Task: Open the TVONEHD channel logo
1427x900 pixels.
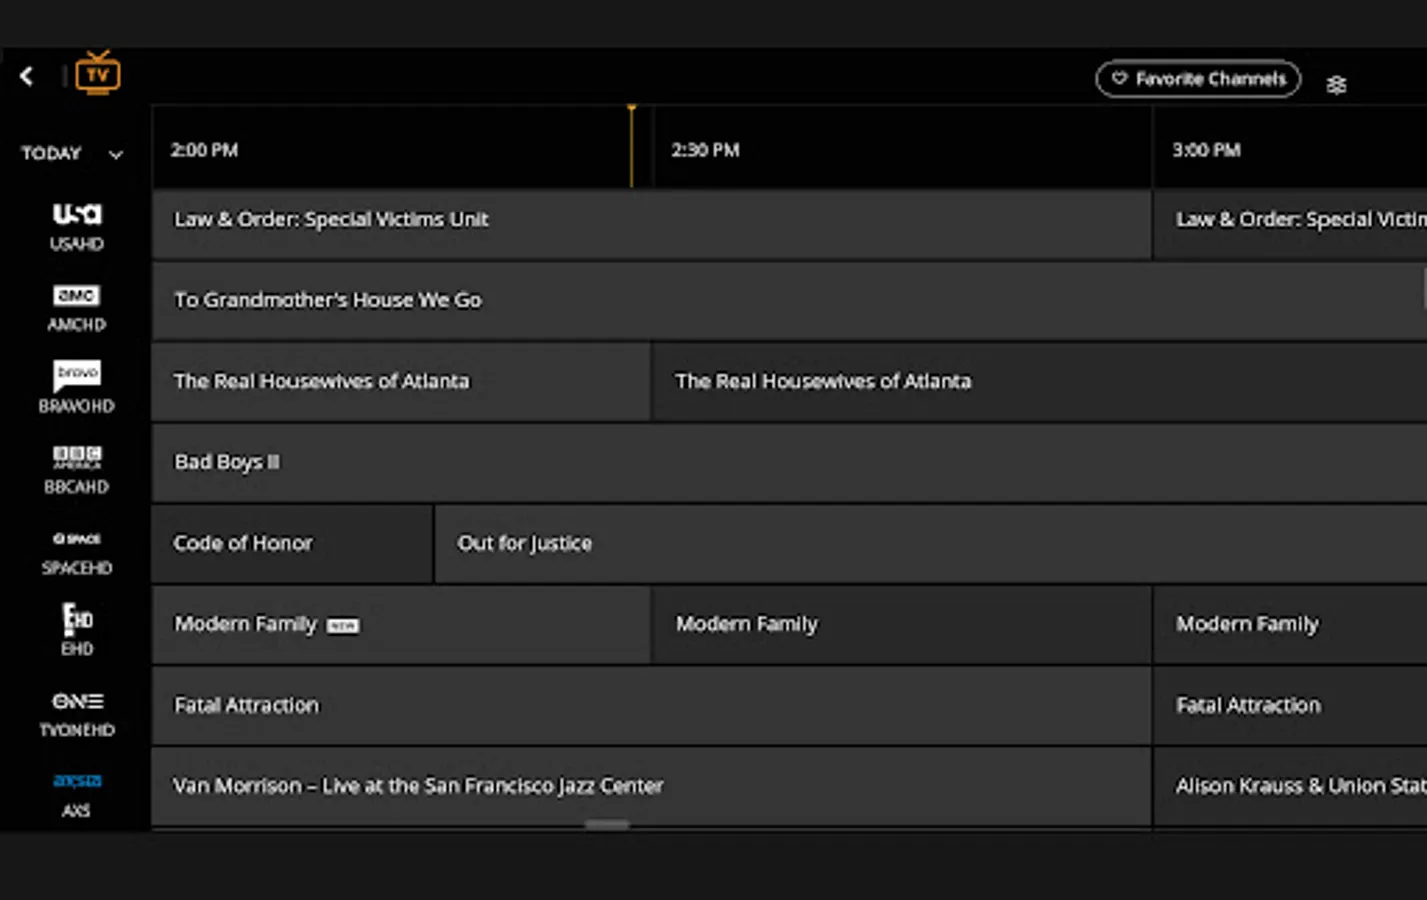Action: [77, 700]
